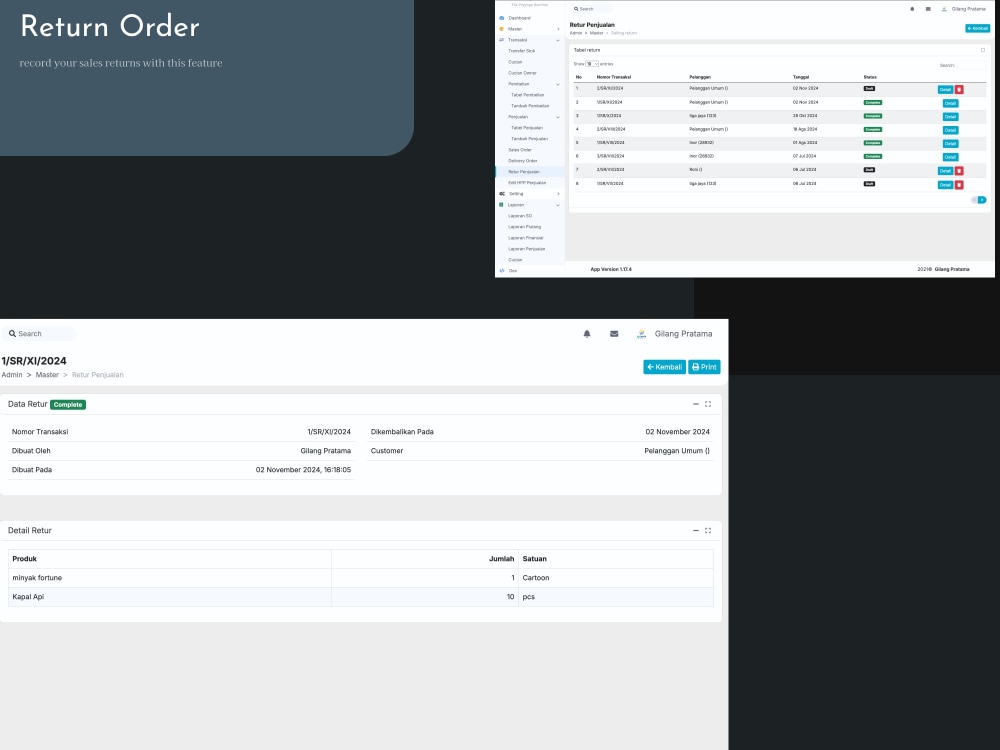Open Delivery Order in the sidebar
Screen dimensions: 1000x750
(522, 161)
